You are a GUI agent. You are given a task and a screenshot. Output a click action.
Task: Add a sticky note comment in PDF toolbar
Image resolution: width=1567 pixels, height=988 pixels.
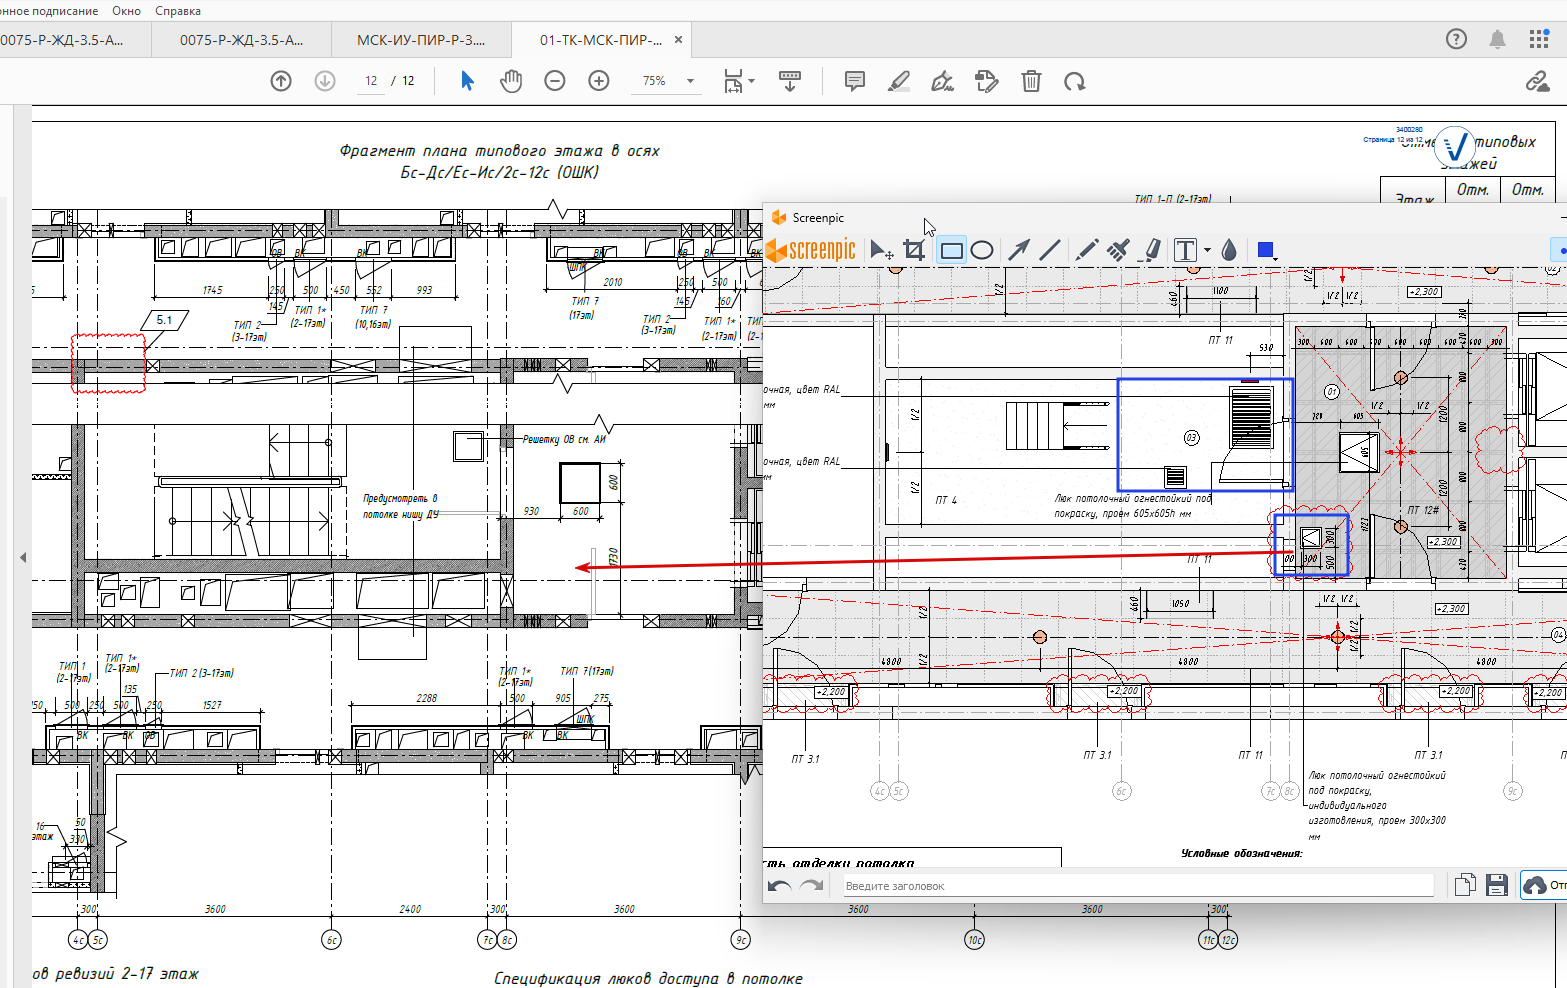click(854, 81)
